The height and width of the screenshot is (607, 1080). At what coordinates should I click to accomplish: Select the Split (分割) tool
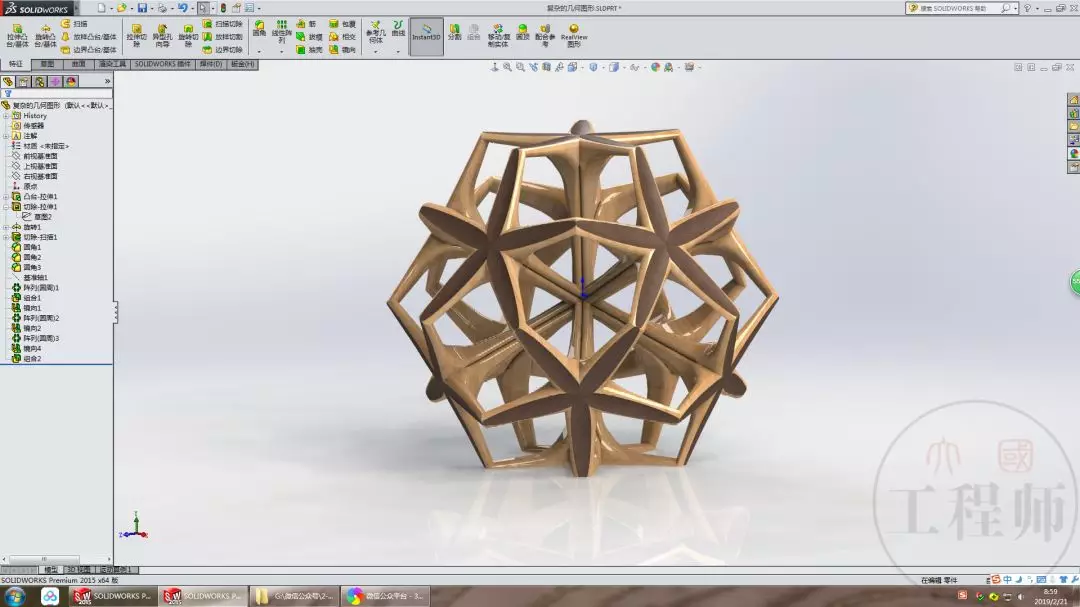click(x=455, y=31)
